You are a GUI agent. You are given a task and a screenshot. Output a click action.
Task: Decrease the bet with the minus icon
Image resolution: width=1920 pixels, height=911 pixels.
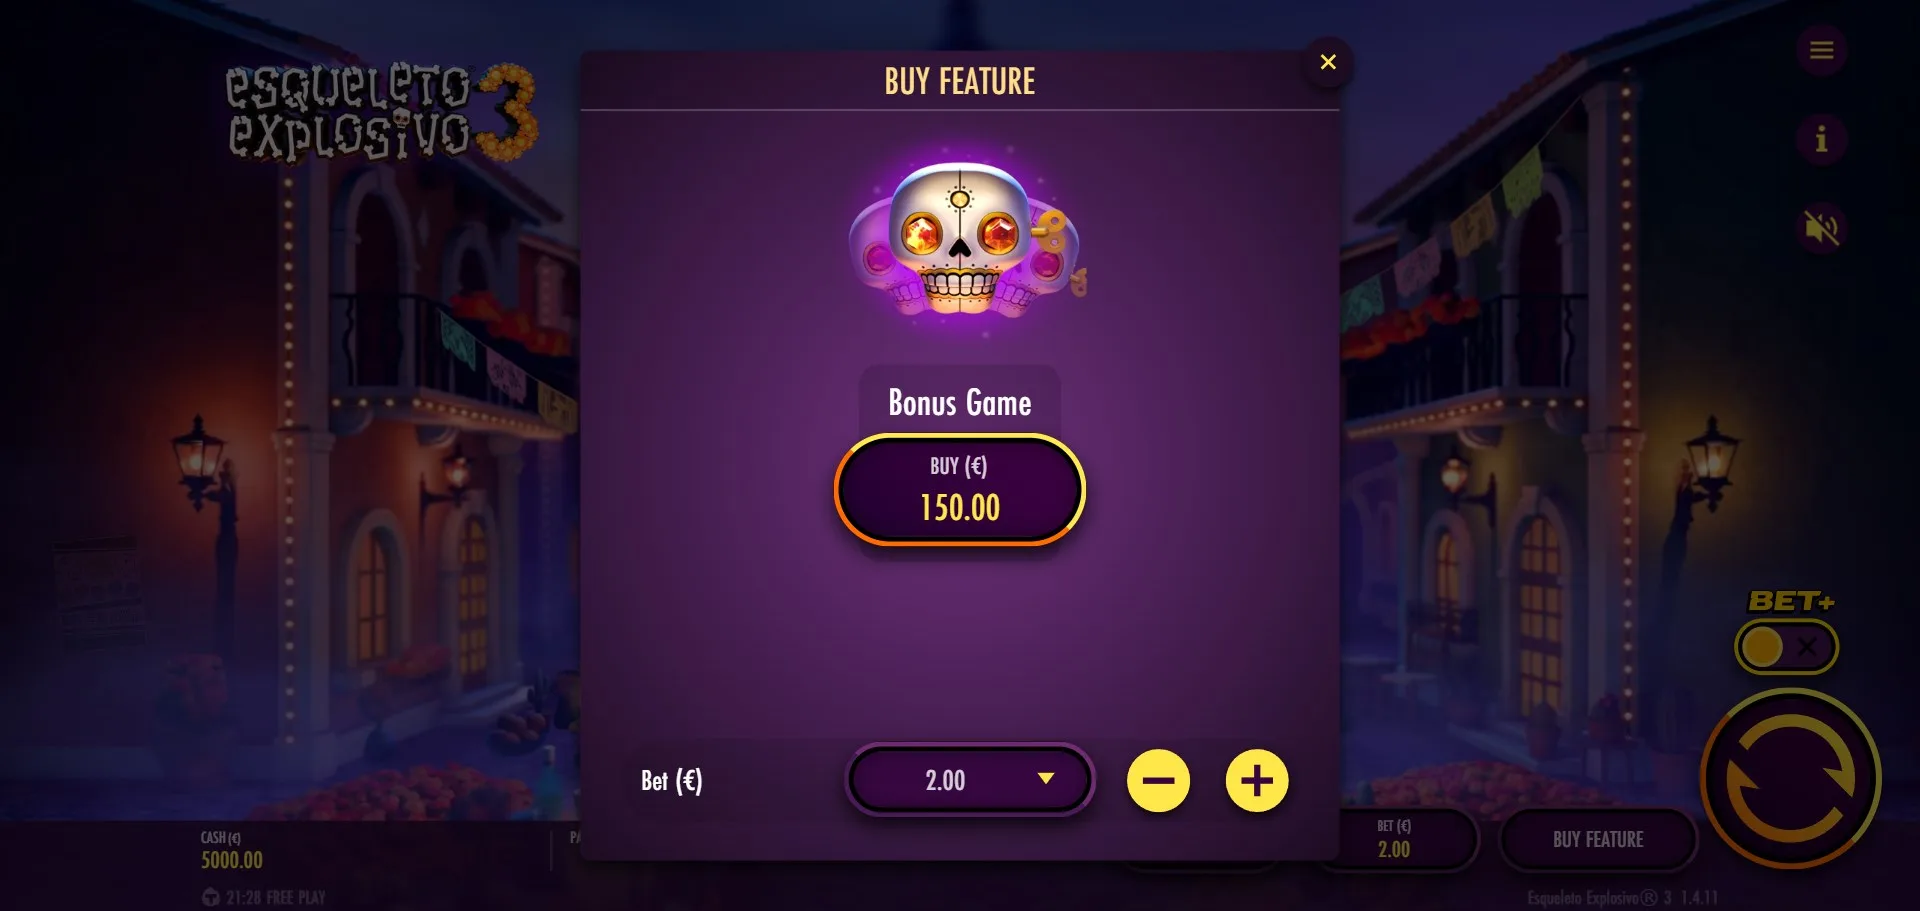coord(1158,780)
